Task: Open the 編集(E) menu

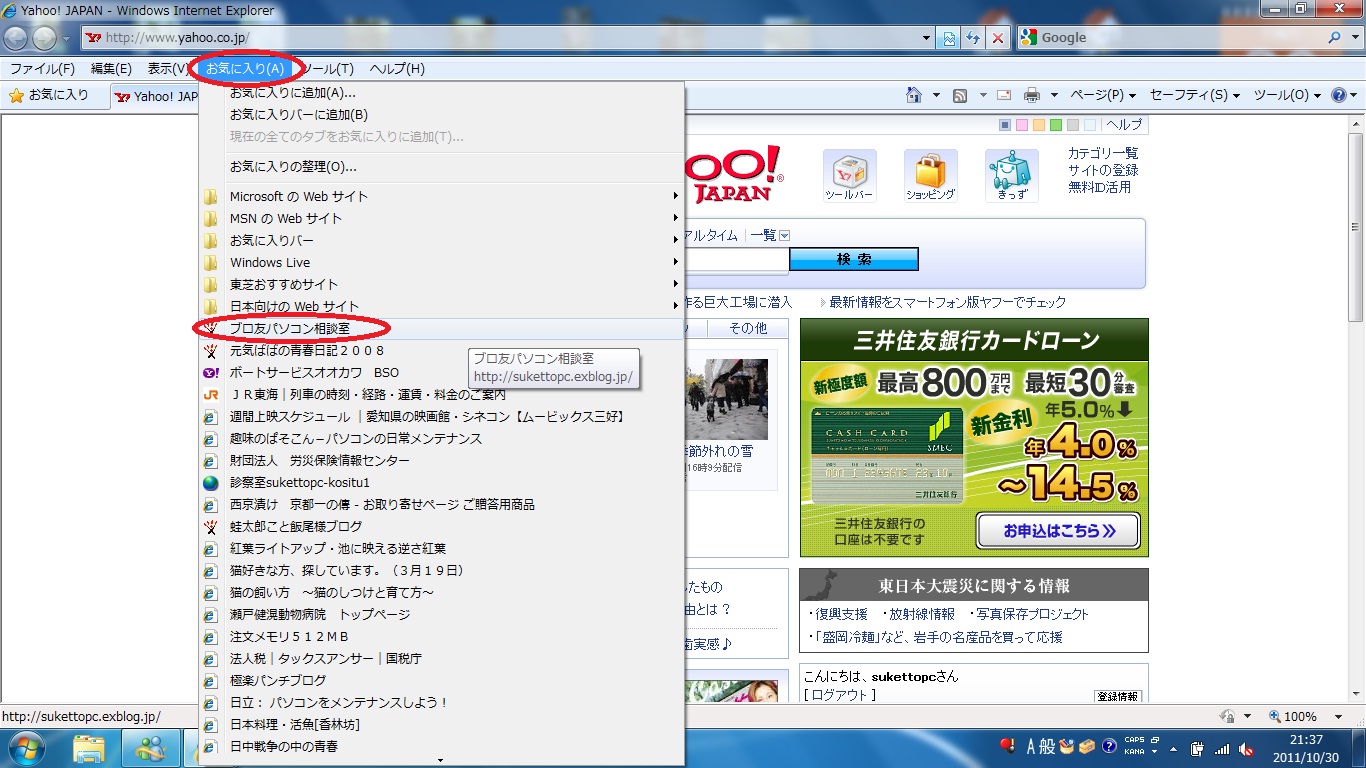Action: click(111, 68)
